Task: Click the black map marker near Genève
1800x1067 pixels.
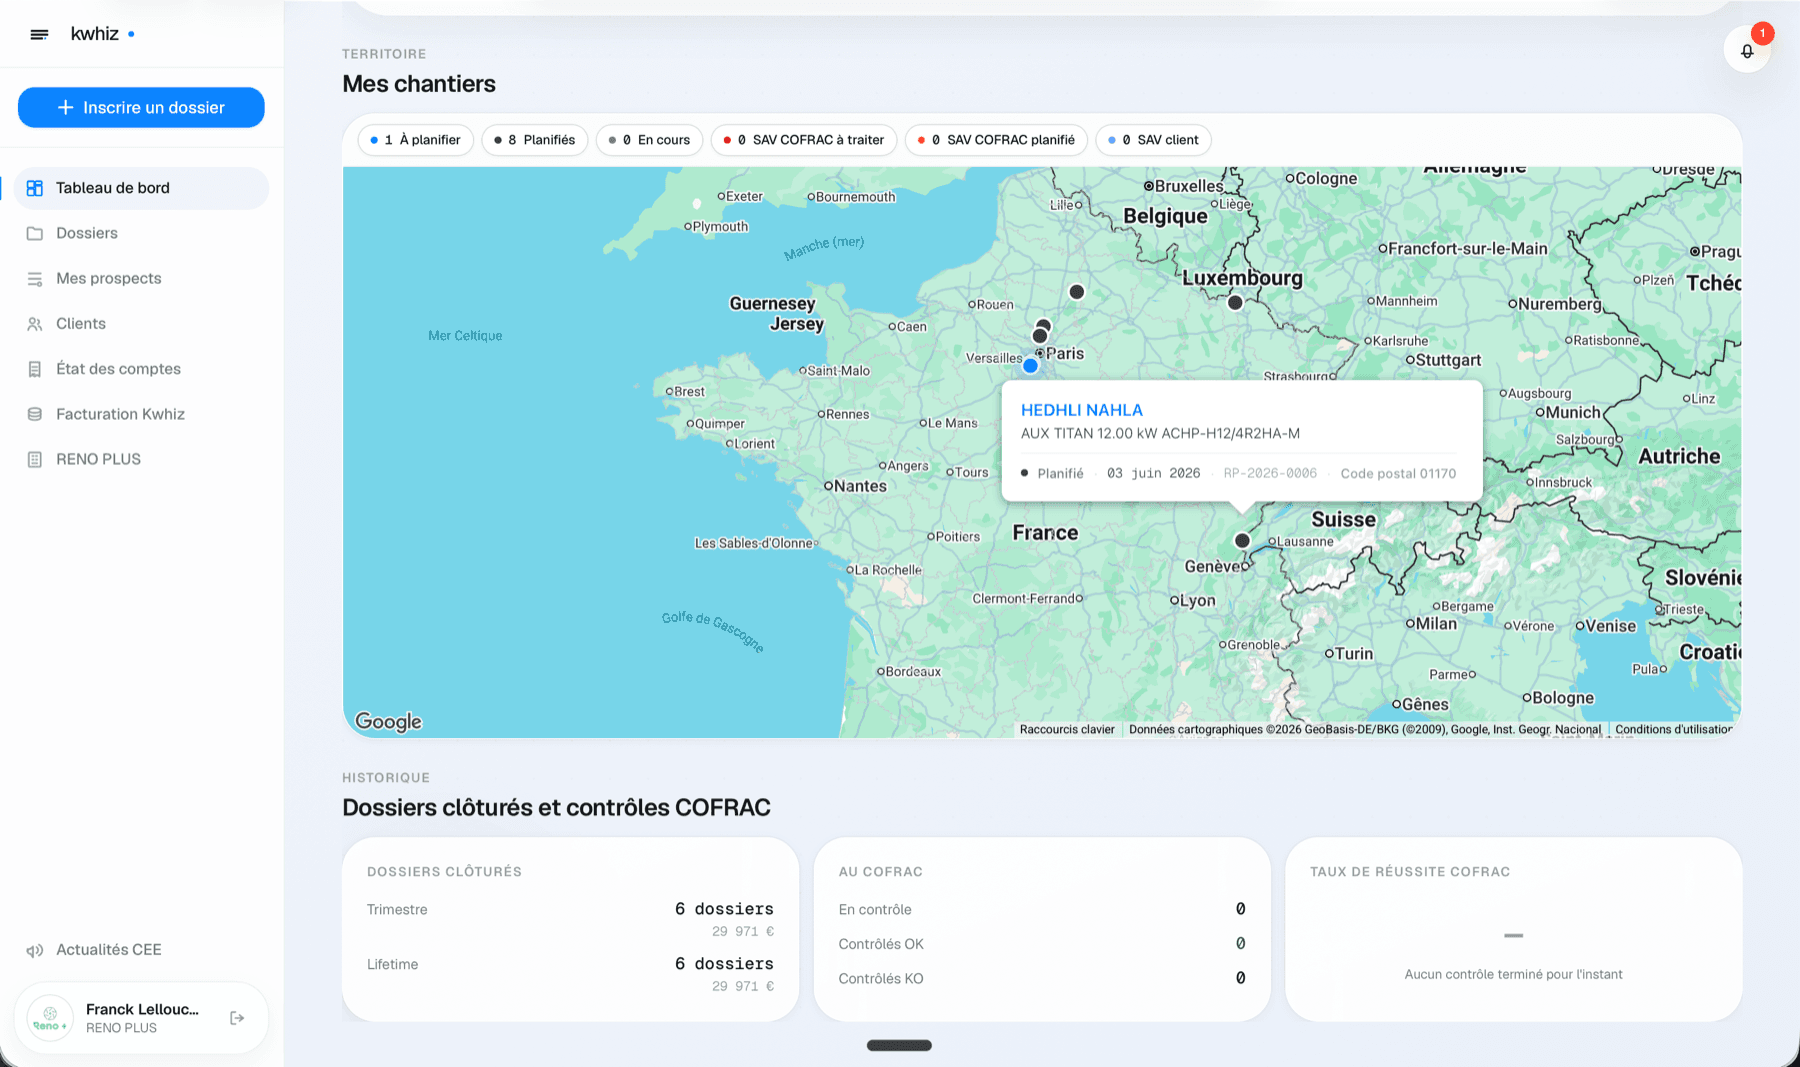Action: coord(1242,540)
